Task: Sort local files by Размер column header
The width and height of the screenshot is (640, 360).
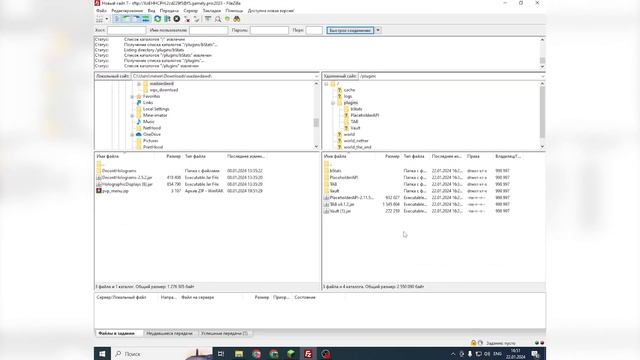Action: [x=173, y=156]
